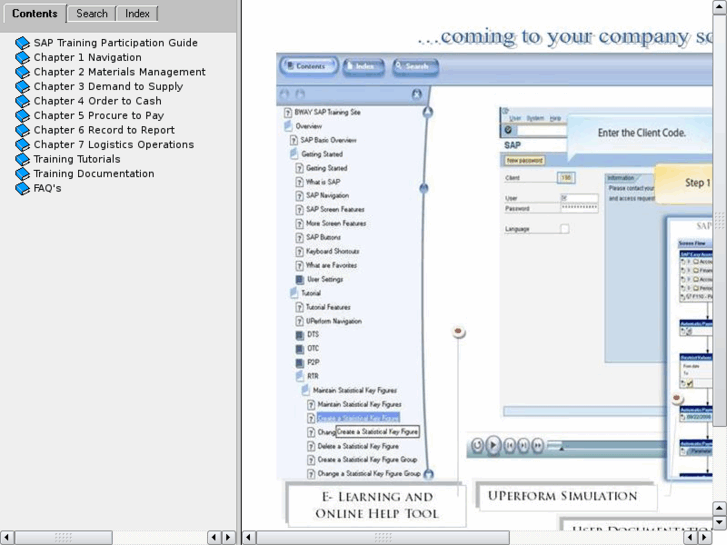The width and height of the screenshot is (727, 545).
Task: Open Chapter 7 Logistics Operations entry
Action: pyautogui.click(x=114, y=145)
